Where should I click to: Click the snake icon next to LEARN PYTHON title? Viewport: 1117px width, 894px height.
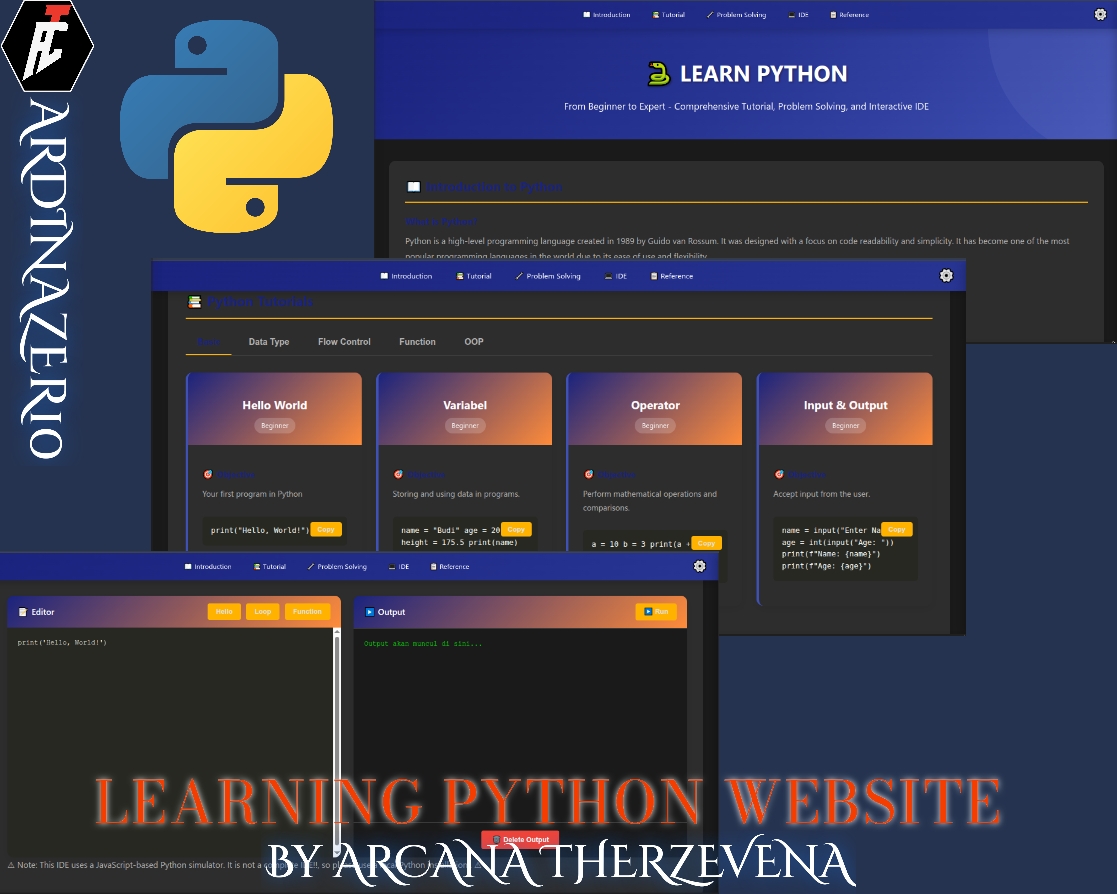(x=658, y=72)
